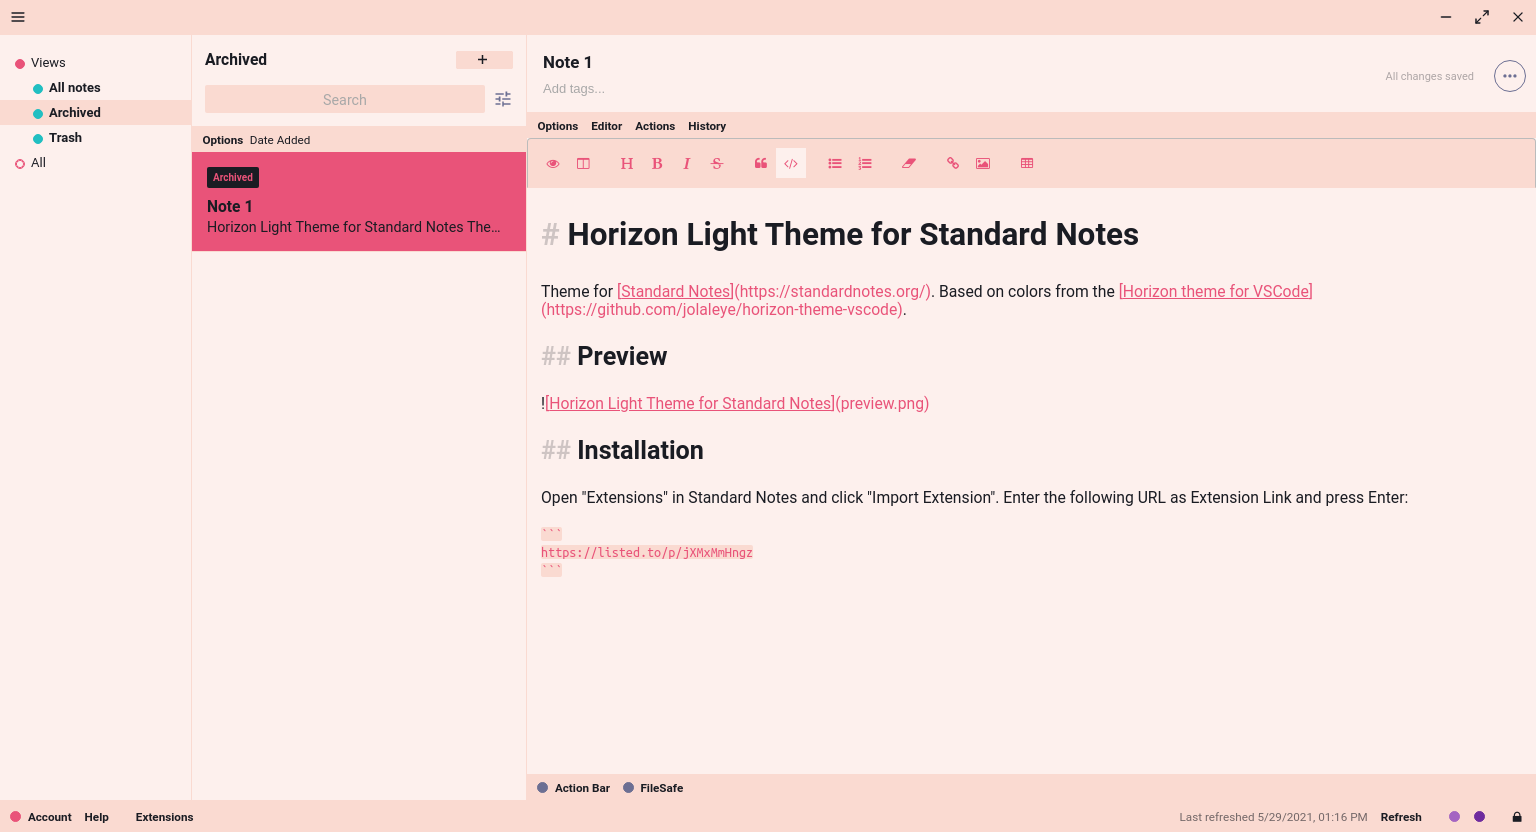Open the note options ellipsis menu

pos(1510,76)
